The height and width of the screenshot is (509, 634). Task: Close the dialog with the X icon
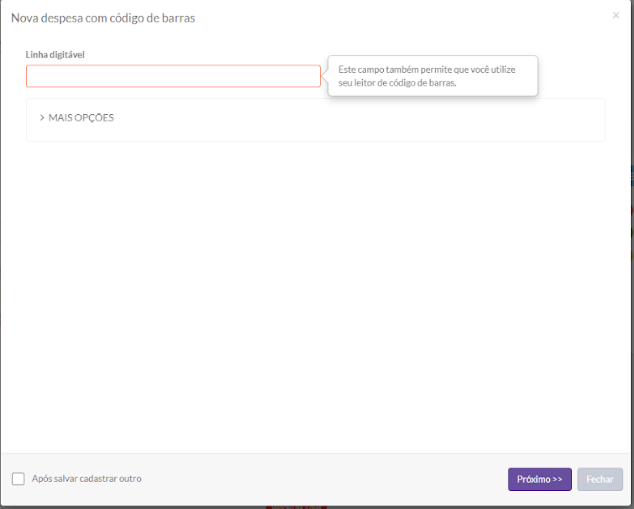tap(615, 15)
